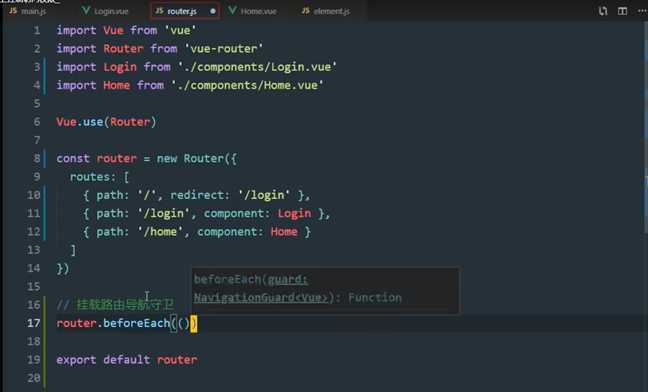Image resolution: width=648 pixels, height=392 pixels.
Task: Split the editor with the split icon
Action: [622, 11]
